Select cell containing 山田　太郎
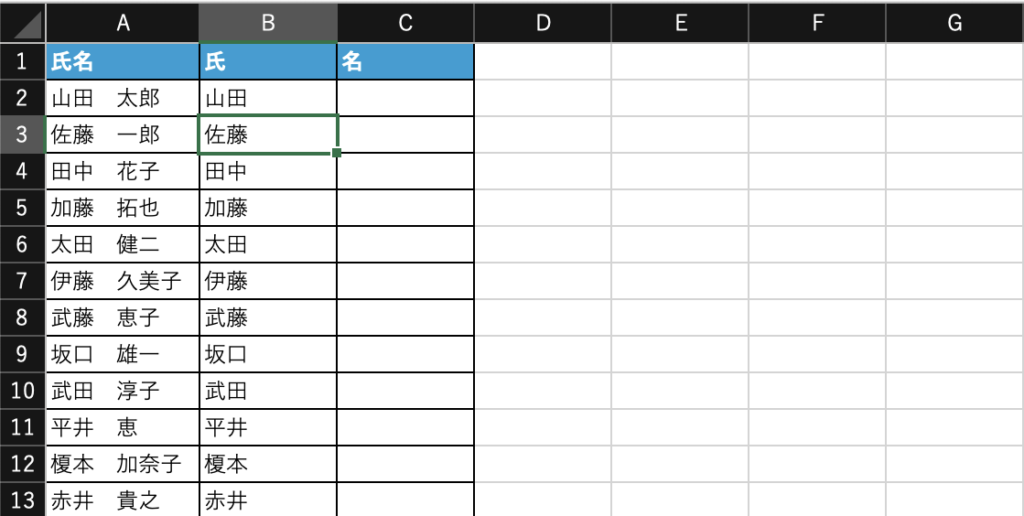 click(123, 98)
